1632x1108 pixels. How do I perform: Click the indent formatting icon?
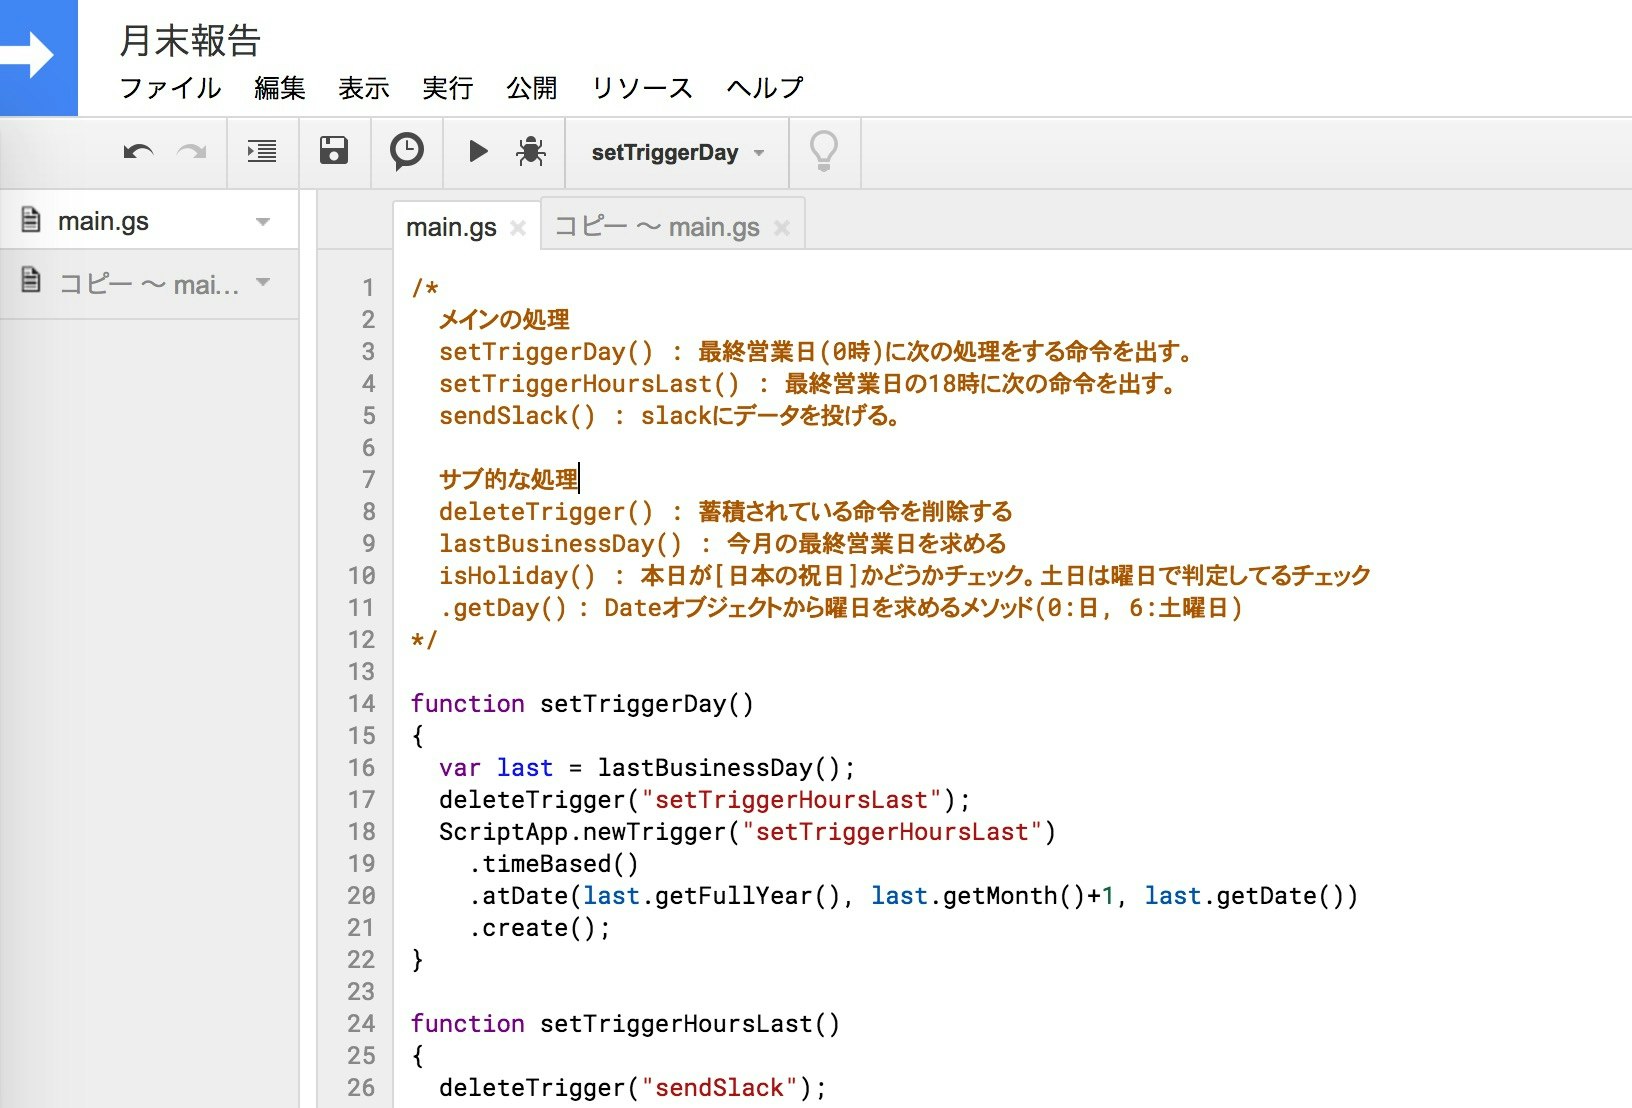pyautogui.click(x=262, y=152)
